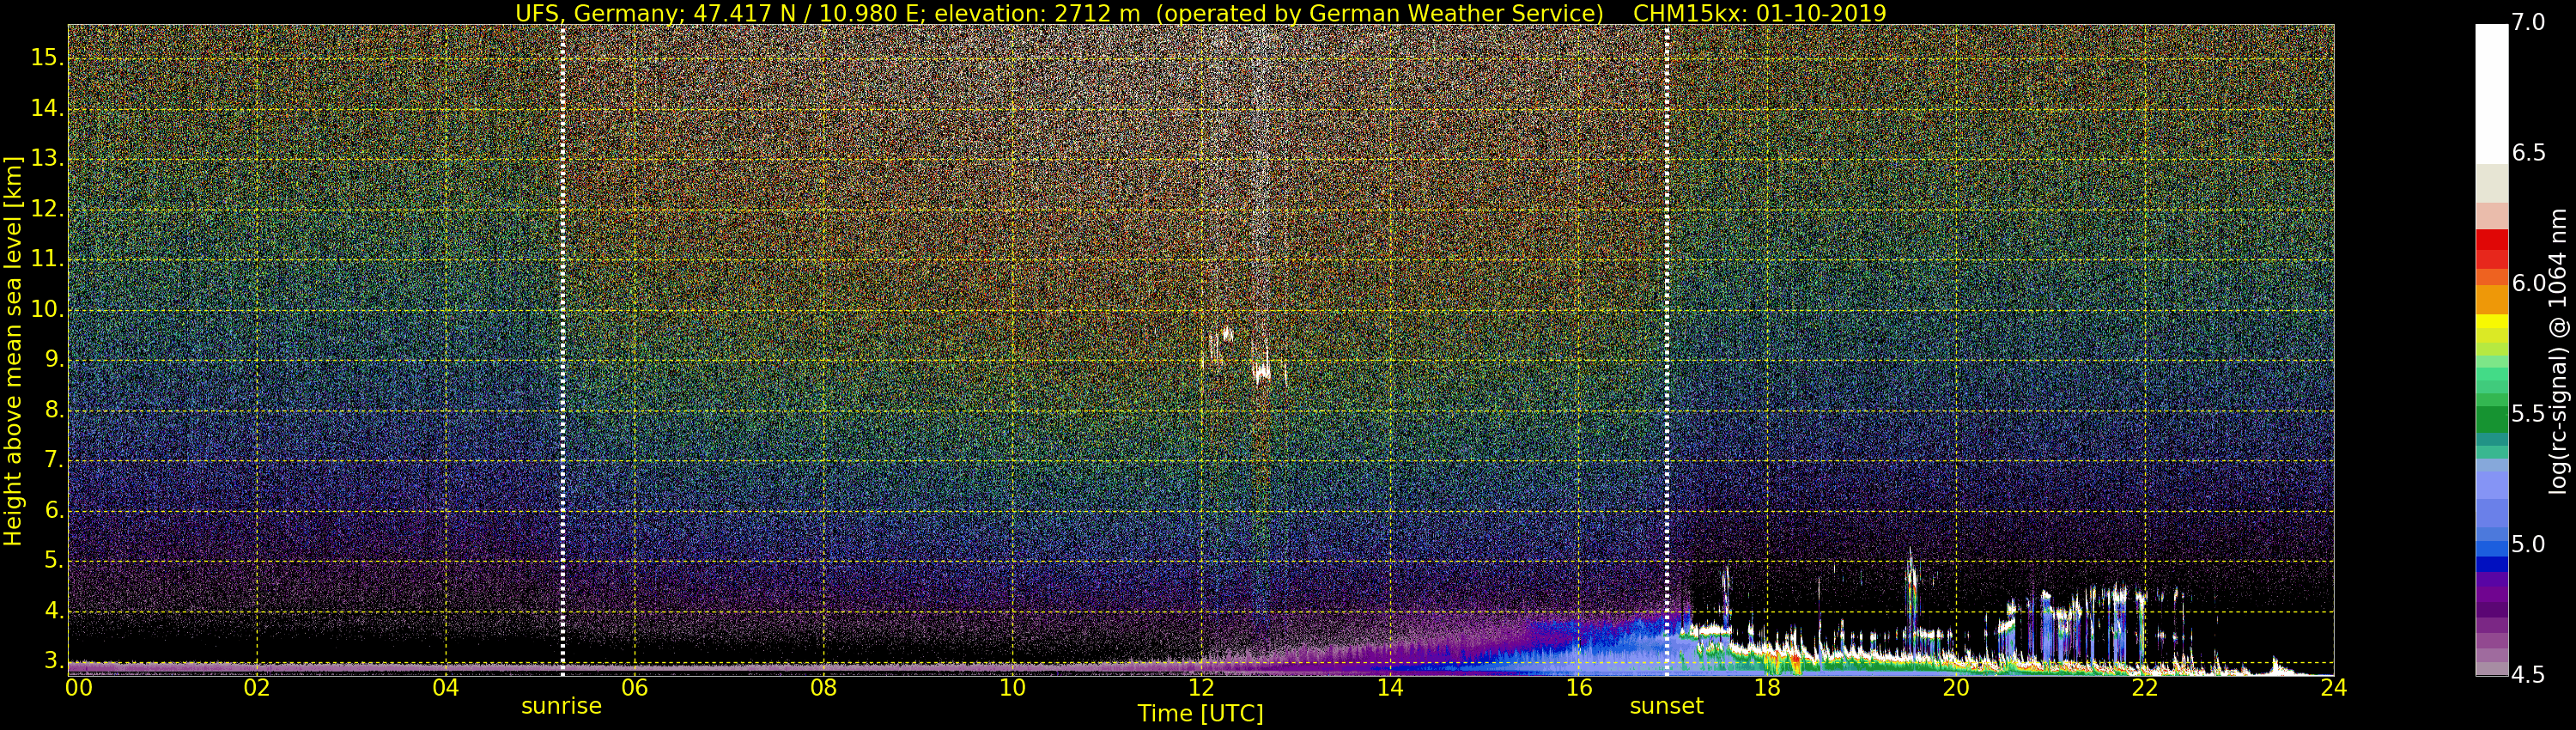Click the colorbar value label '6.5'
Image resolution: width=2576 pixels, height=730 pixels.
point(2528,153)
